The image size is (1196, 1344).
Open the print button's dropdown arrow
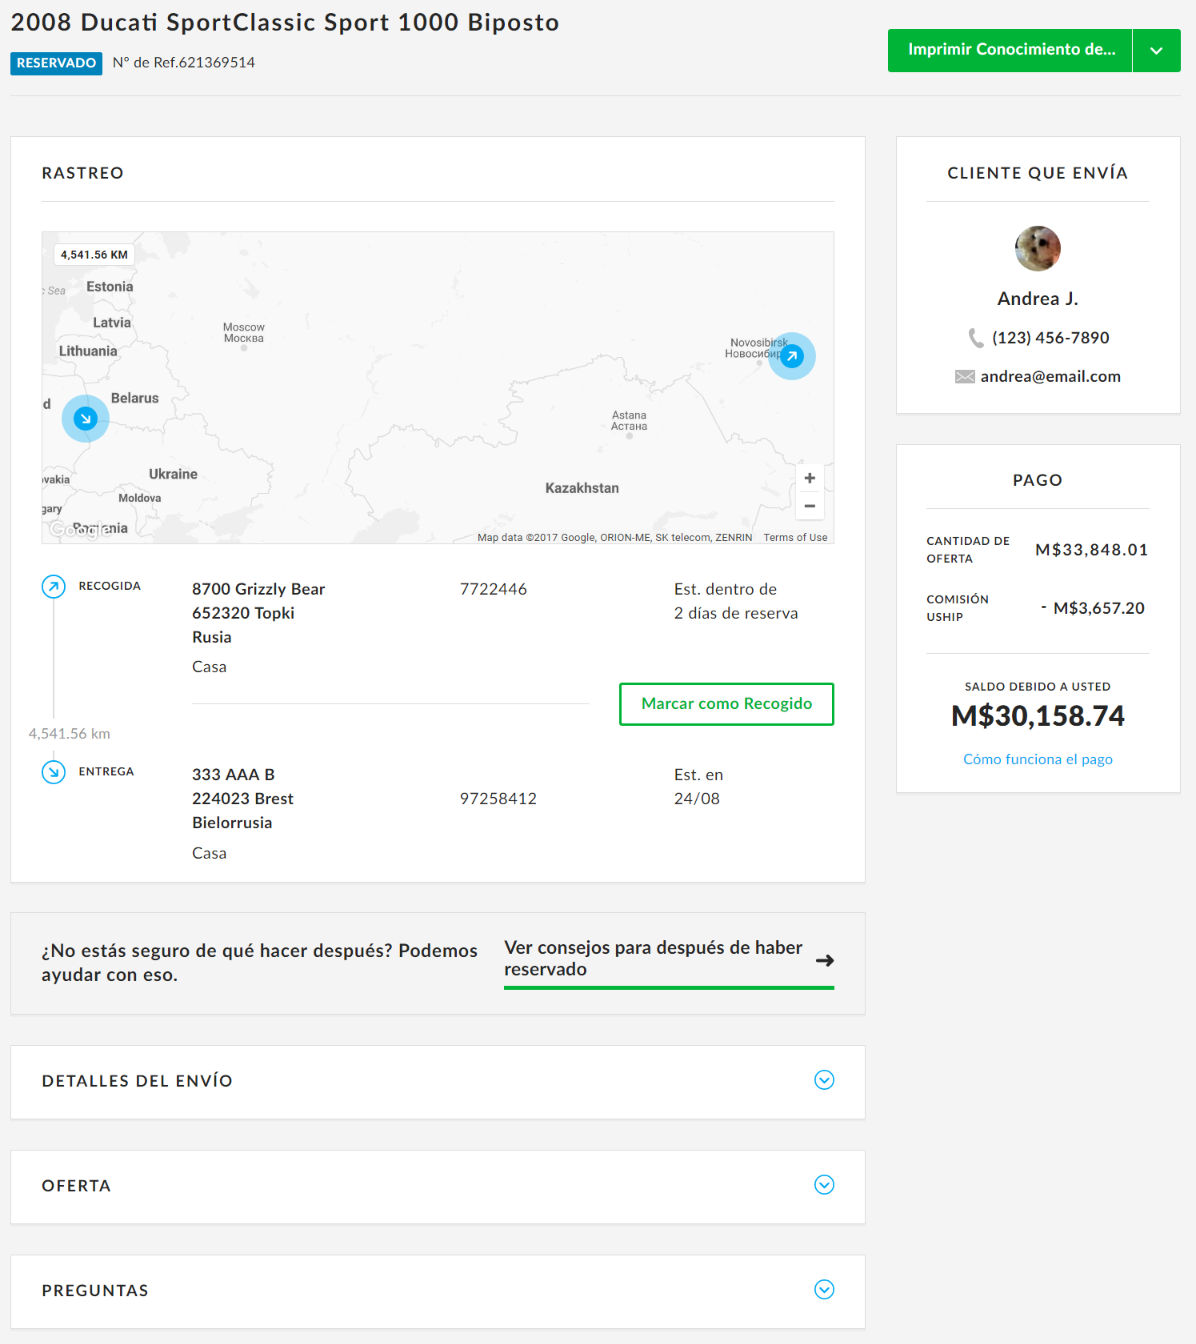click(1156, 50)
